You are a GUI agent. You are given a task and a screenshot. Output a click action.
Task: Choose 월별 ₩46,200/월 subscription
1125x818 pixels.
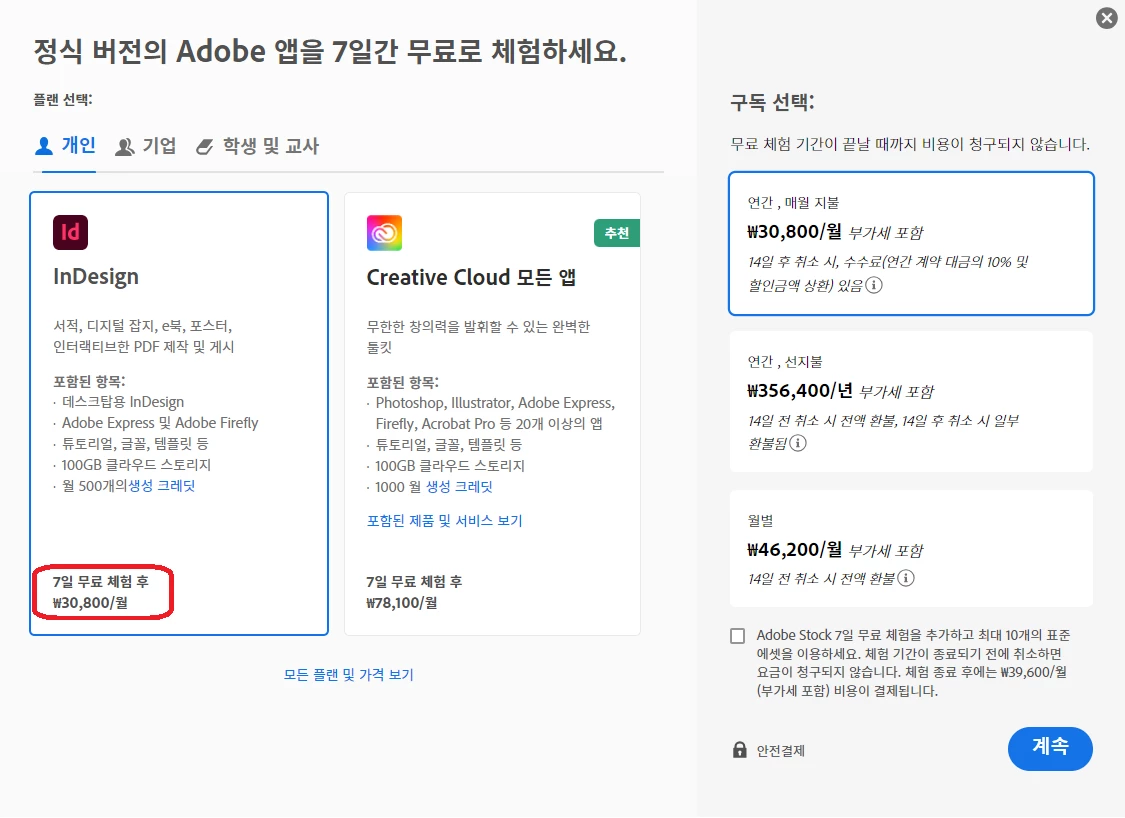point(911,549)
